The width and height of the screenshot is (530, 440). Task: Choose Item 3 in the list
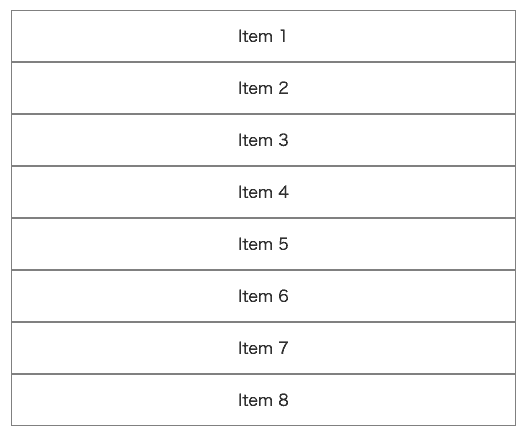[263, 140]
